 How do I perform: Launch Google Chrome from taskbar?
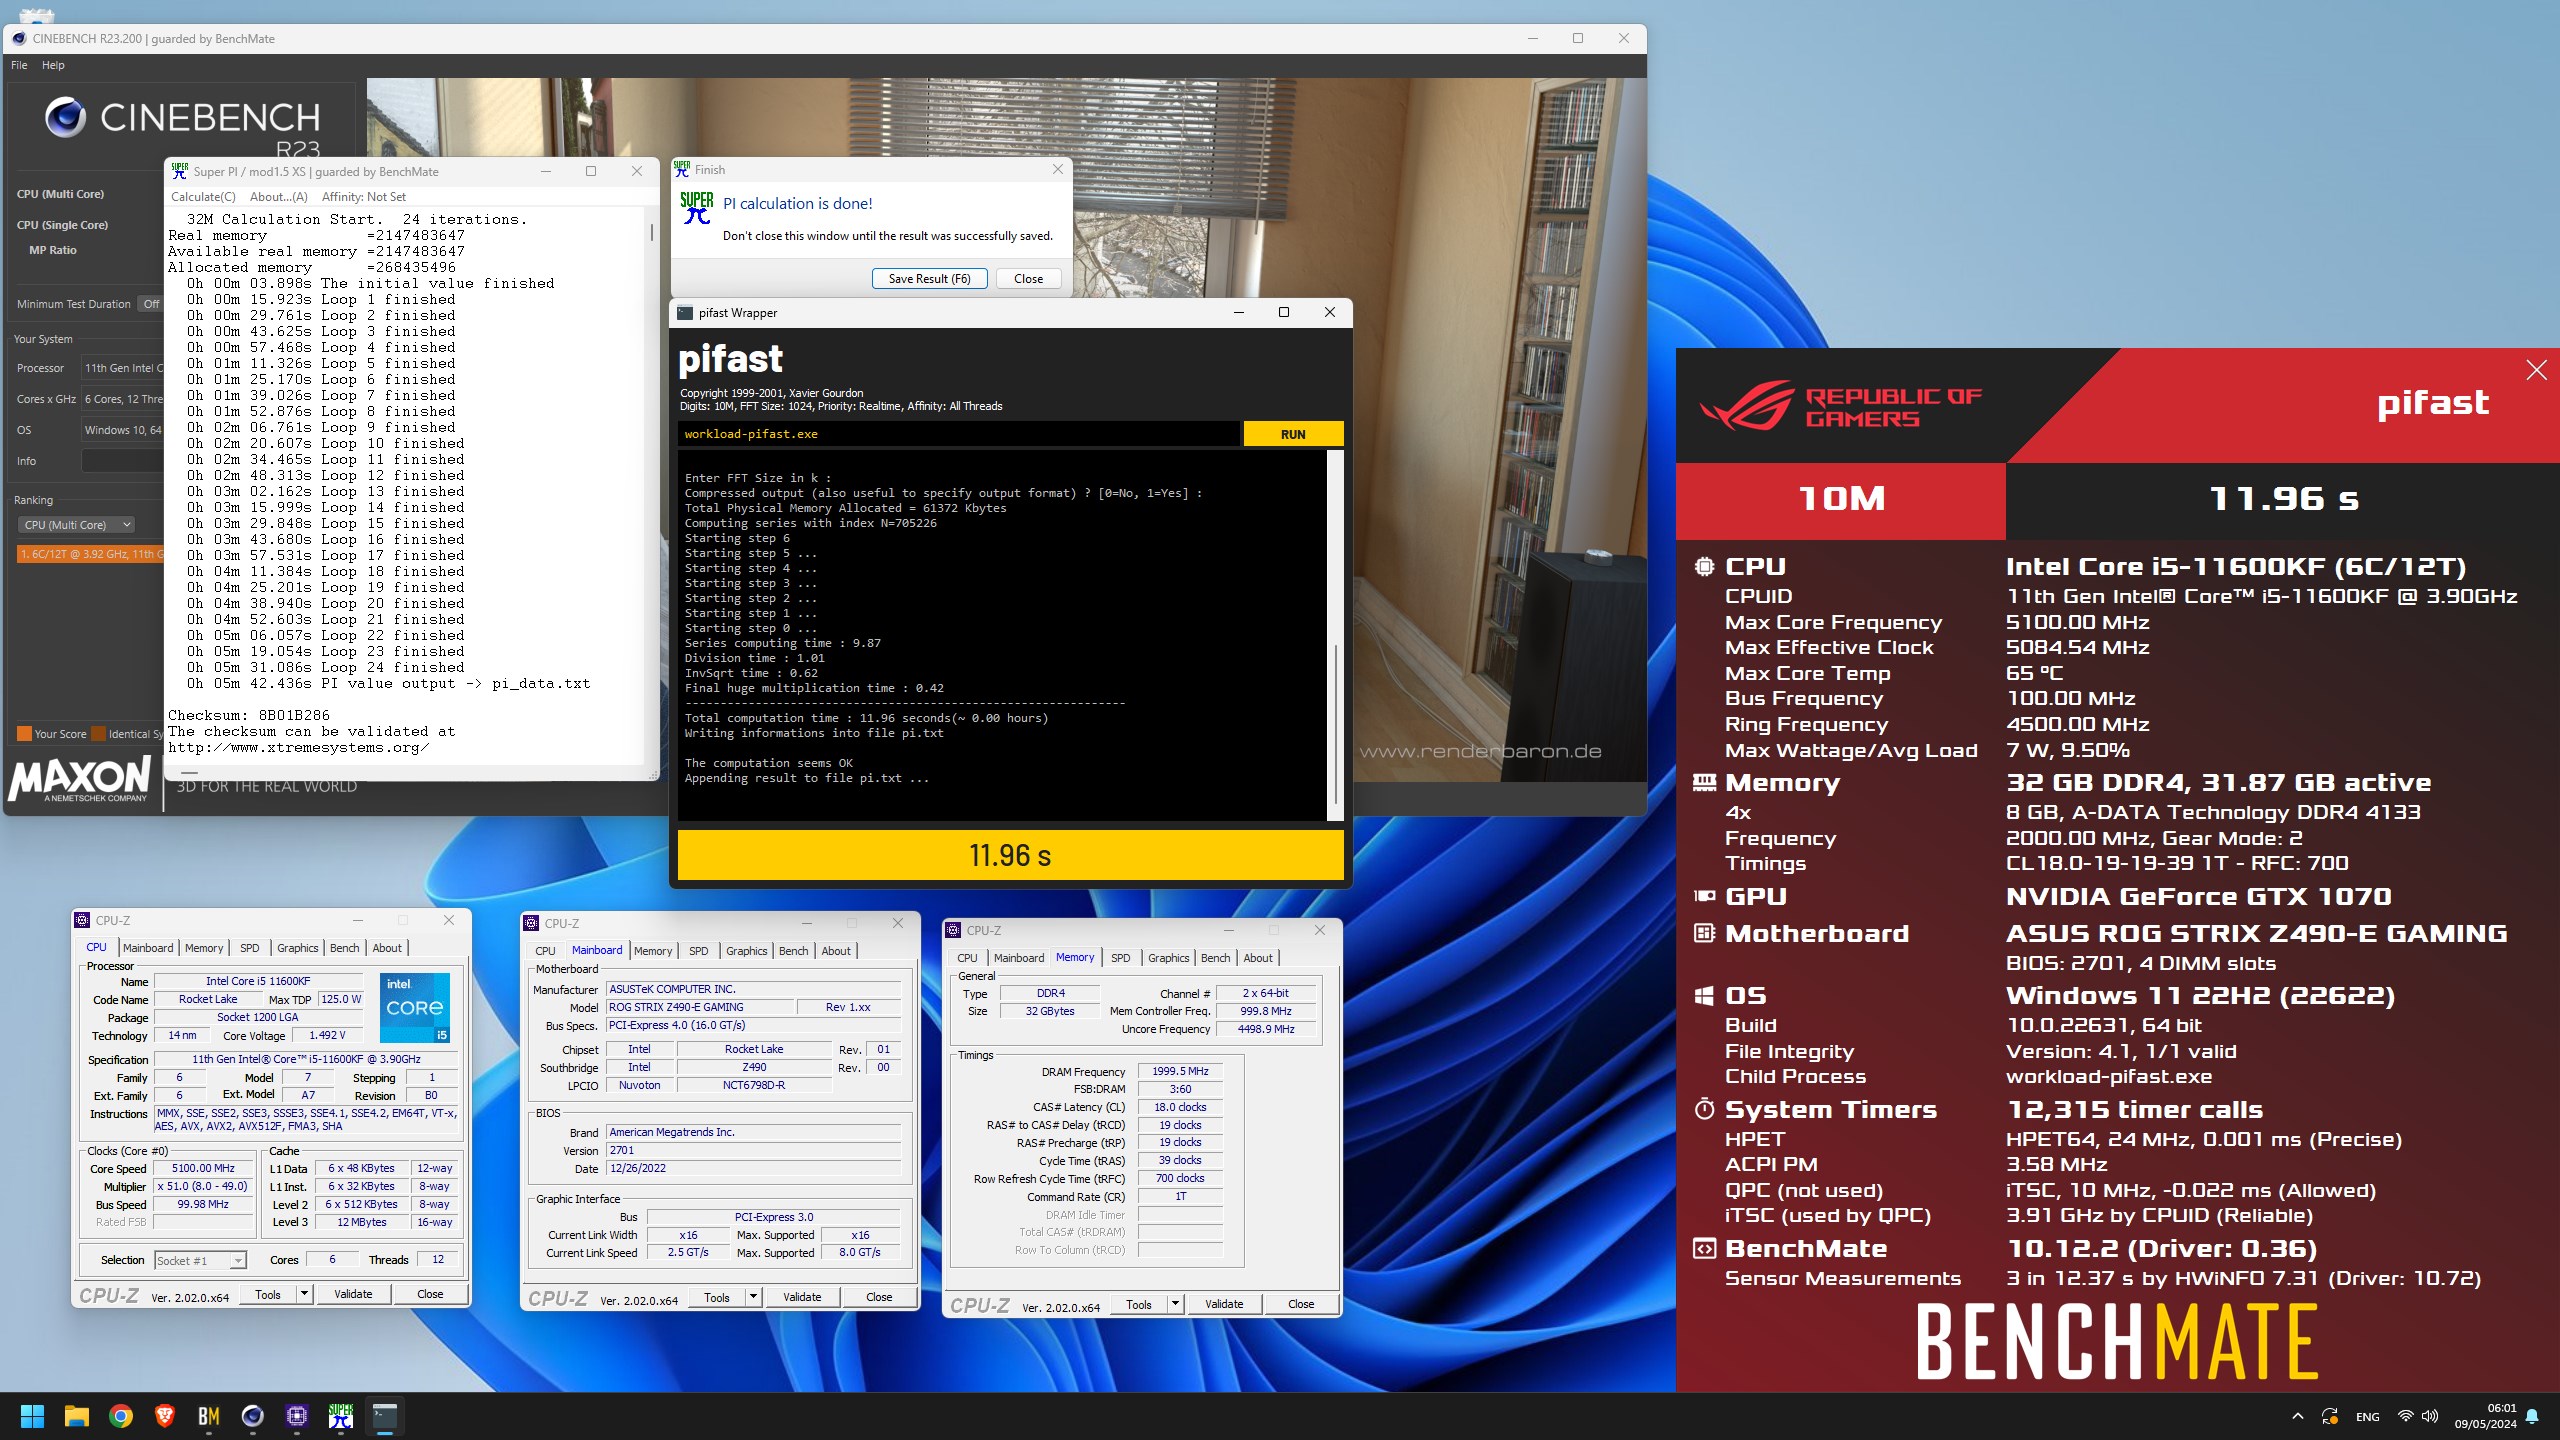pyautogui.click(x=121, y=1416)
